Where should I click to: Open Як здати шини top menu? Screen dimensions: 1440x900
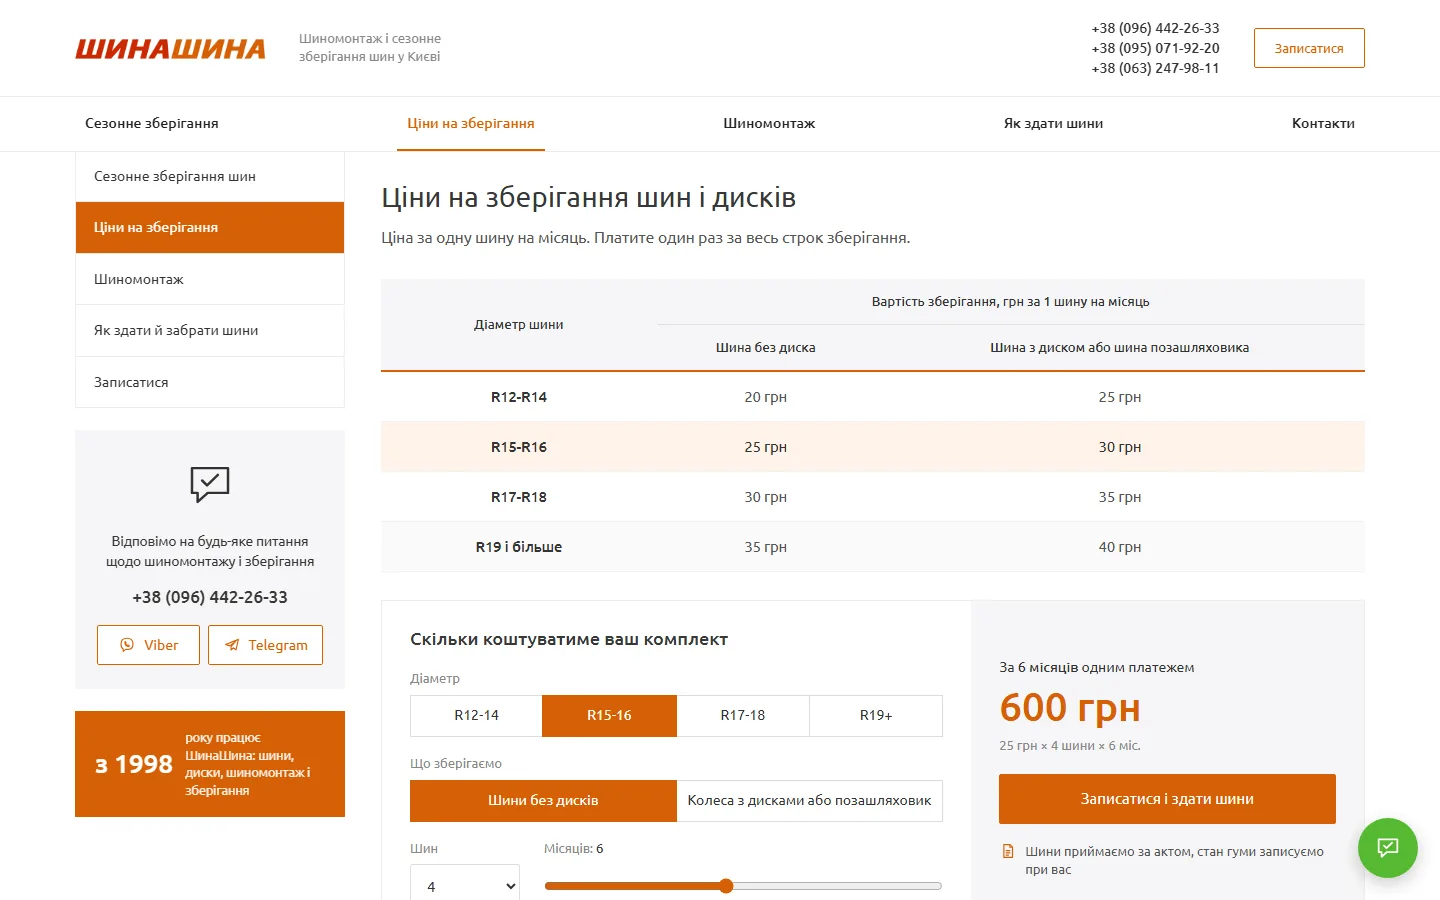pos(1053,124)
